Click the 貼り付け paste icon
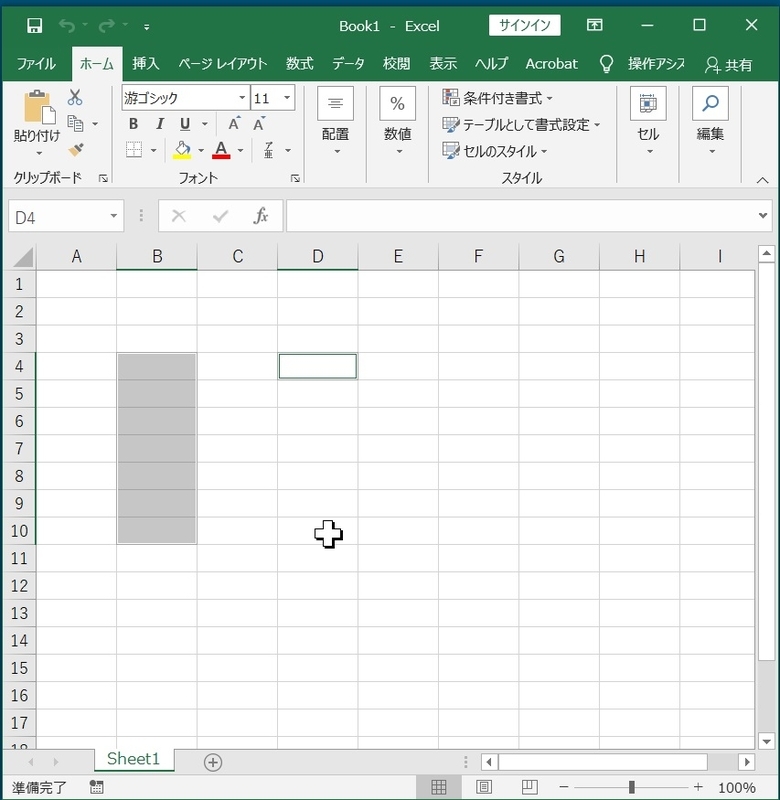780x800 pixels. pos(38,107)
